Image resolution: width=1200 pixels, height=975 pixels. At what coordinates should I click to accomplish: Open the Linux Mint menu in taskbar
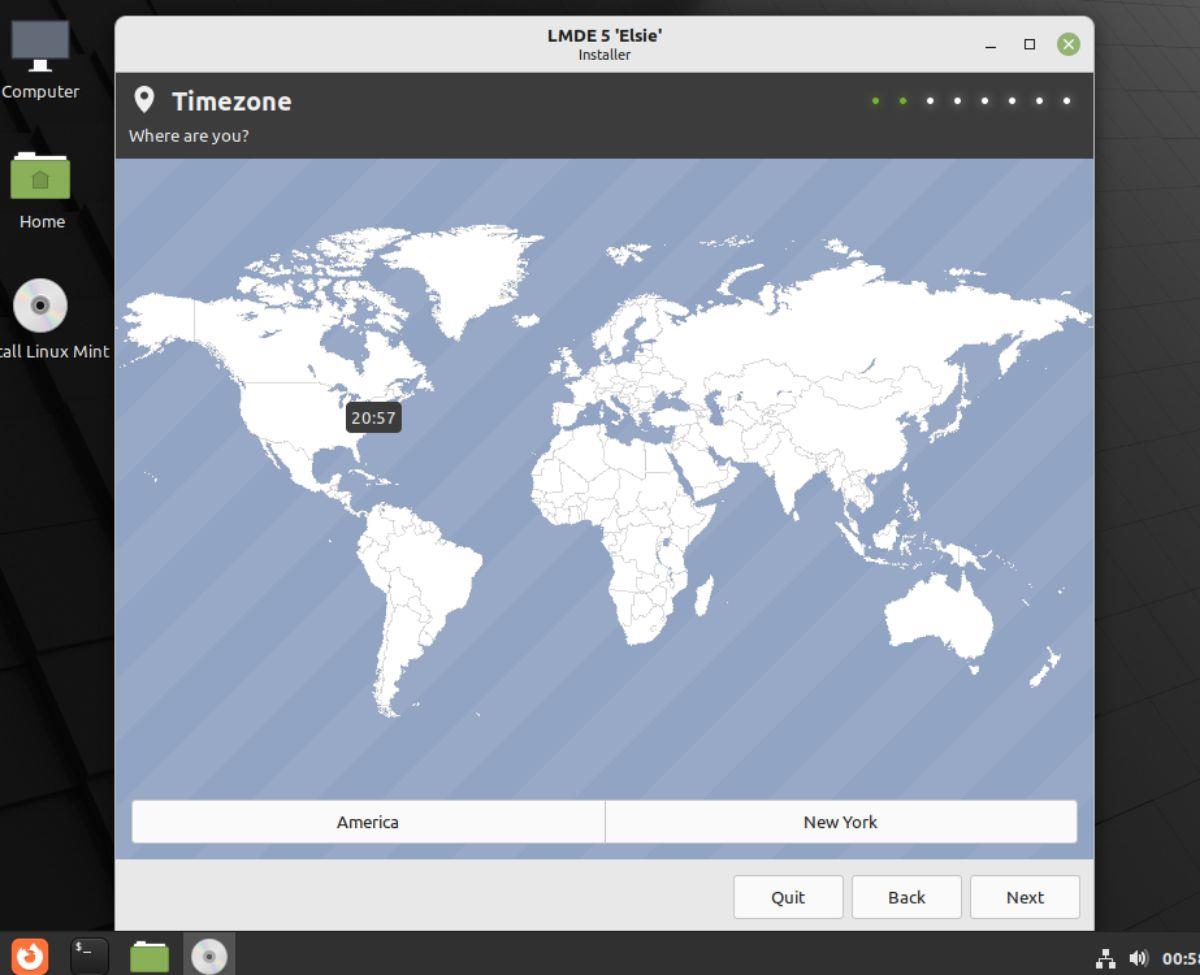coord(29,955)
